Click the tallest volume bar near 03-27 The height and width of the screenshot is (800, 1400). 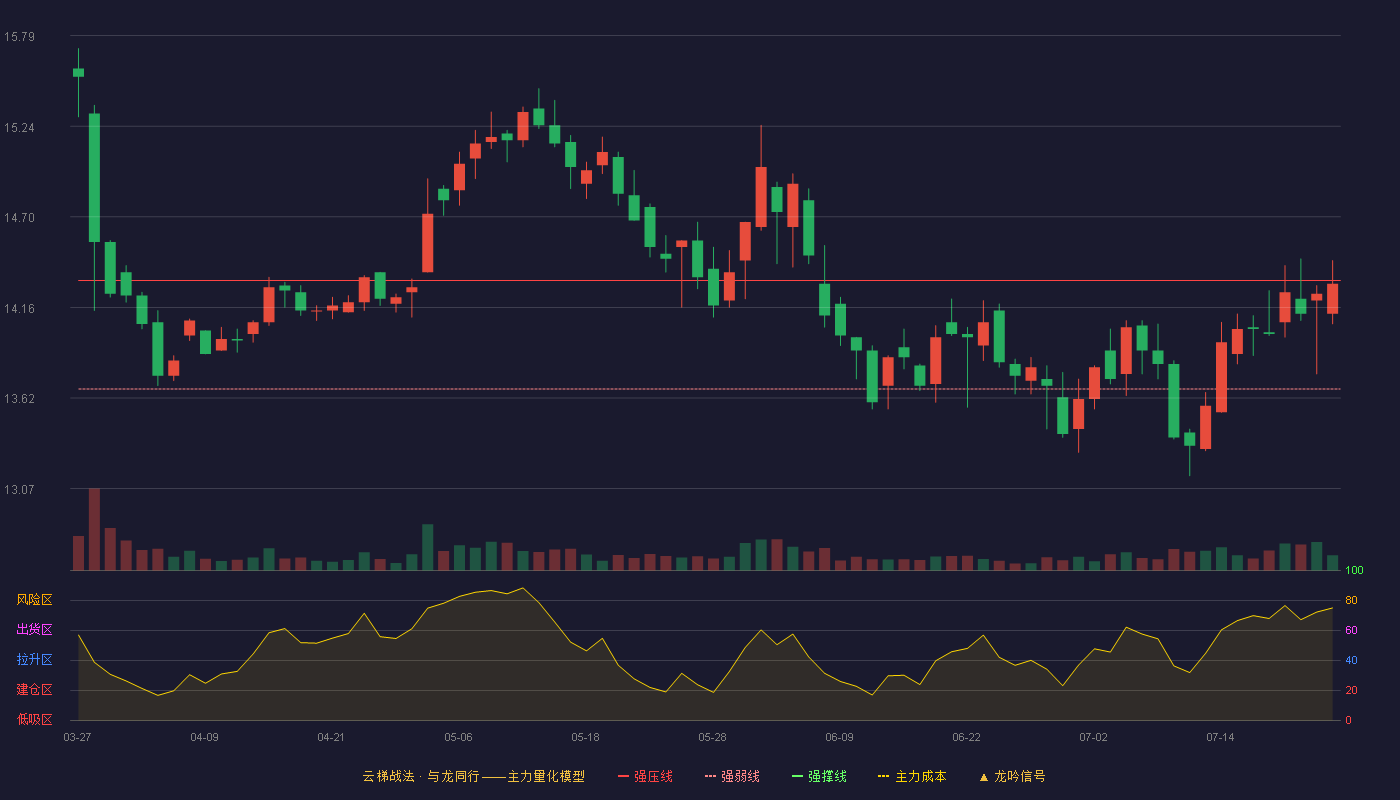(x=94, y=529)
